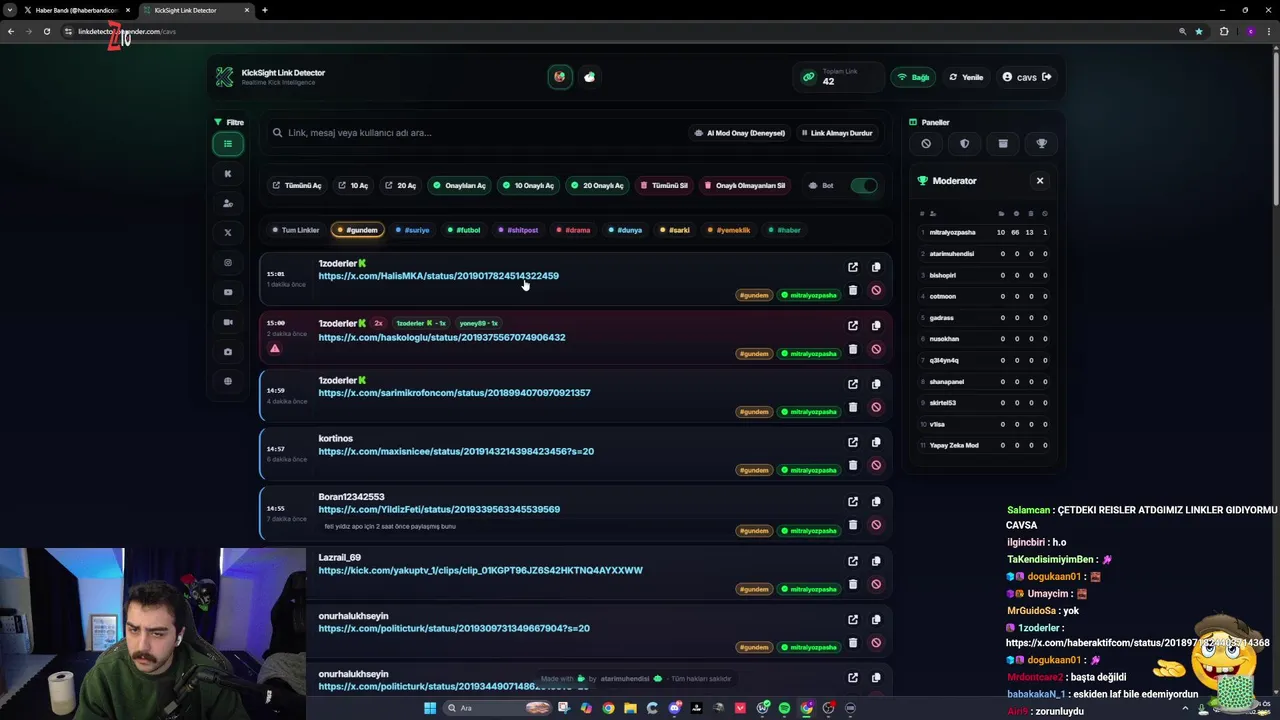The height and width of the screenshot is (720, 1280).
Task: Click Onaylı Olmayanları Sil button
Action: point(745,185)
